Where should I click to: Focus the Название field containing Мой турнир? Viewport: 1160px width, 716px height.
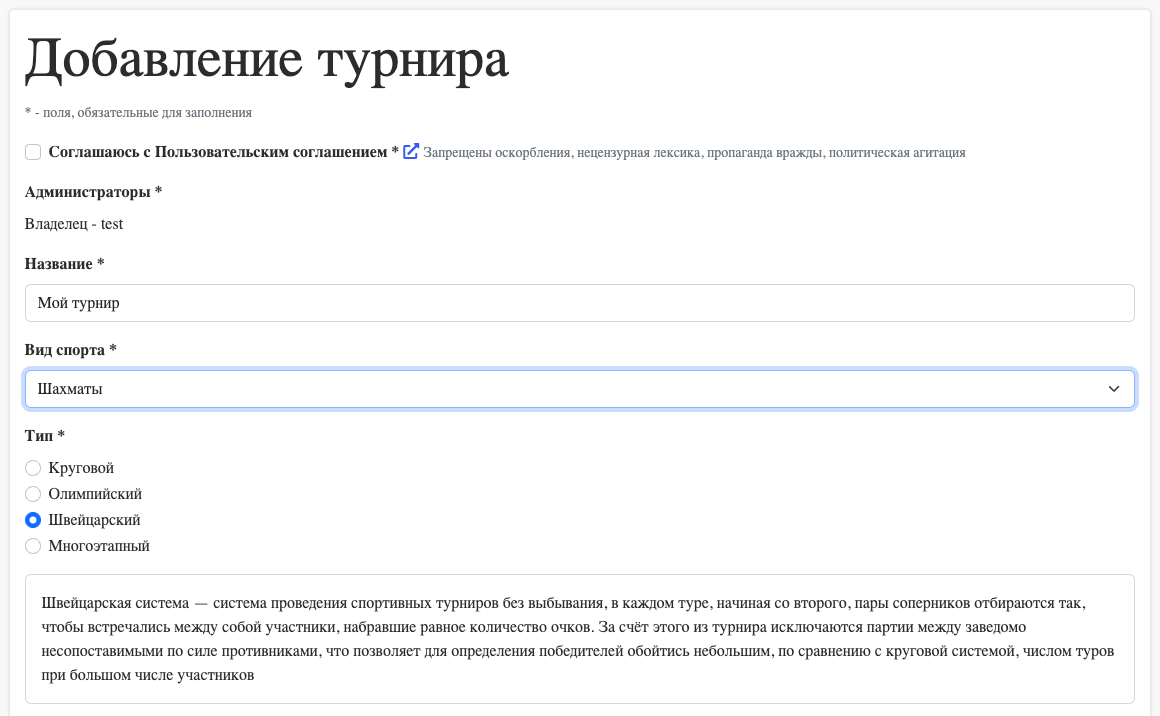(x=579, y=303)
